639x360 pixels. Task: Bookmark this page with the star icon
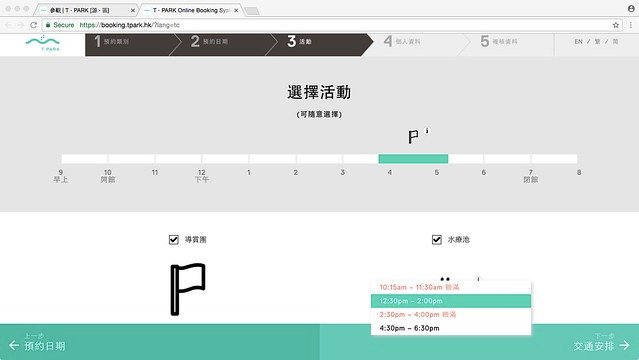615,25
